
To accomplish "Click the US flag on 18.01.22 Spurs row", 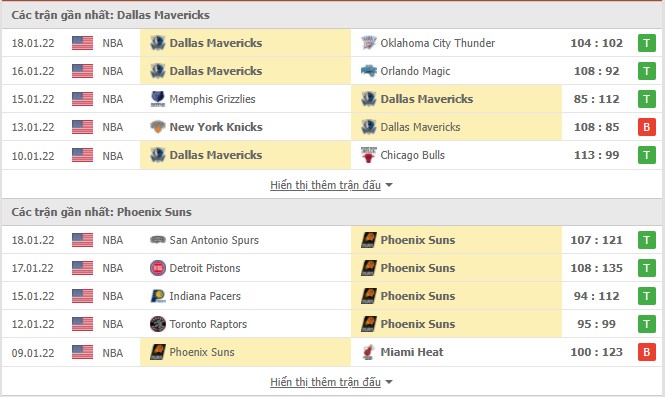I will pyautogui.click(x=82, y=240).
